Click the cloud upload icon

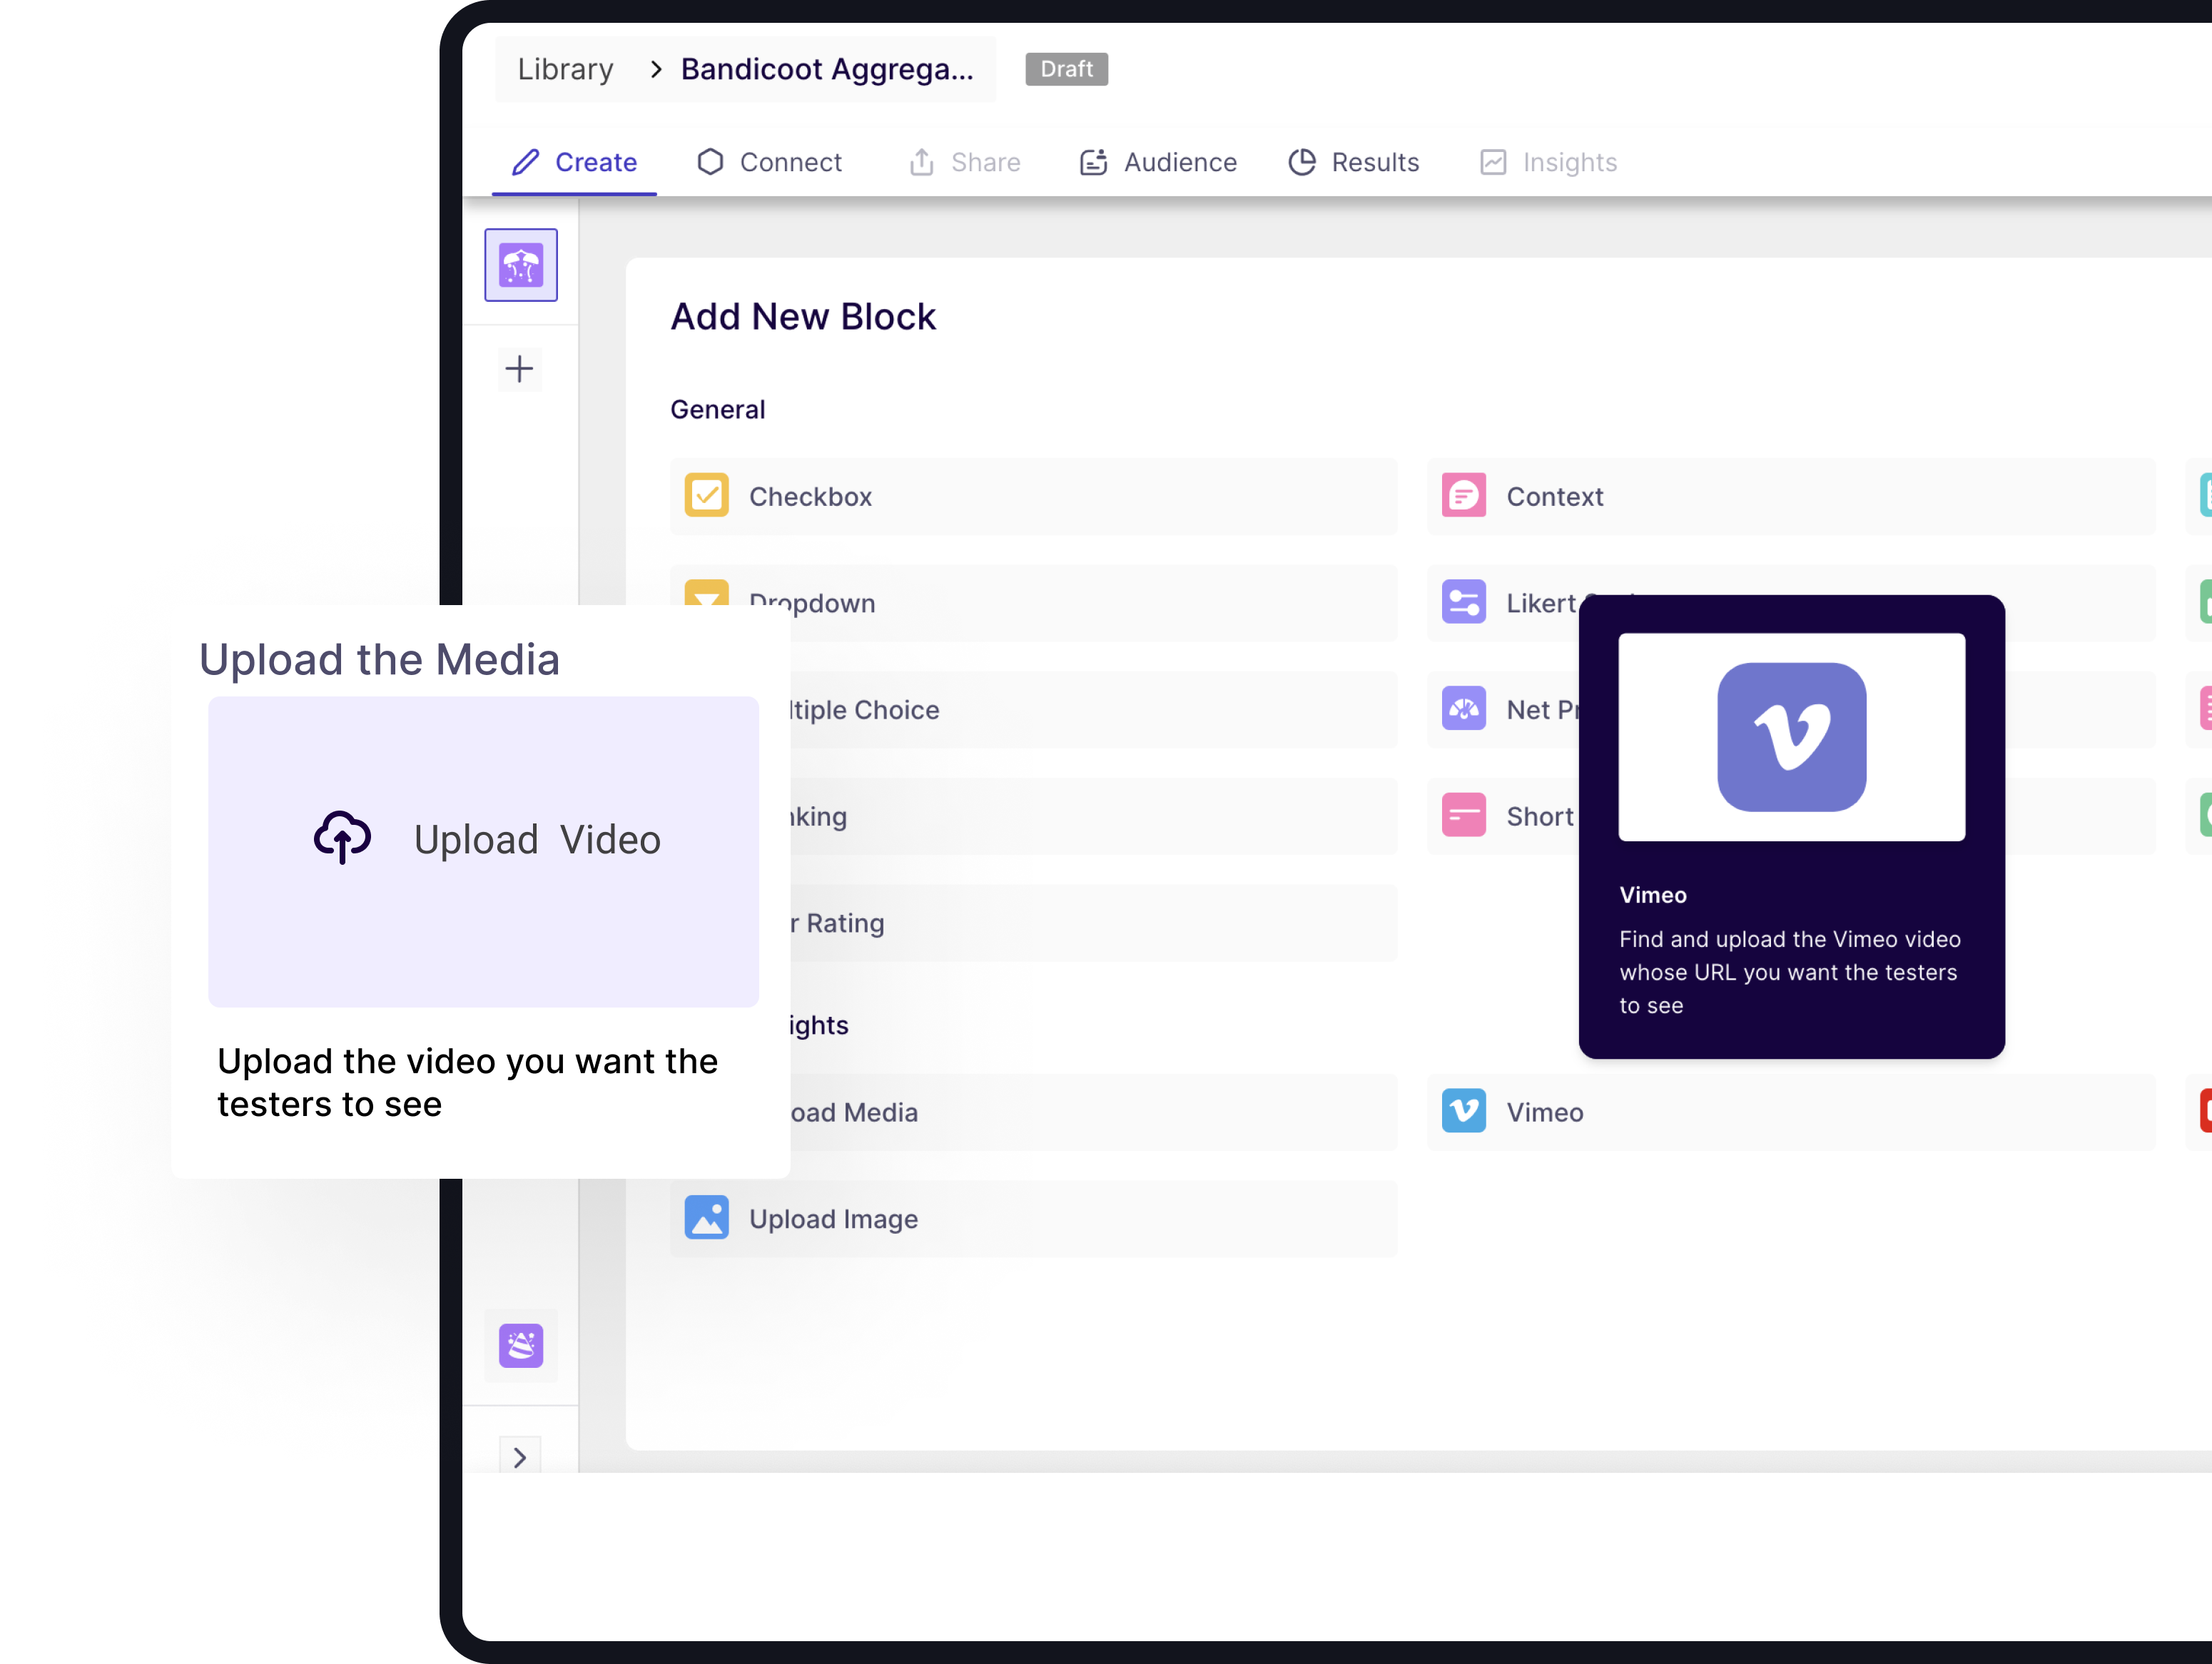pos(342,838)
